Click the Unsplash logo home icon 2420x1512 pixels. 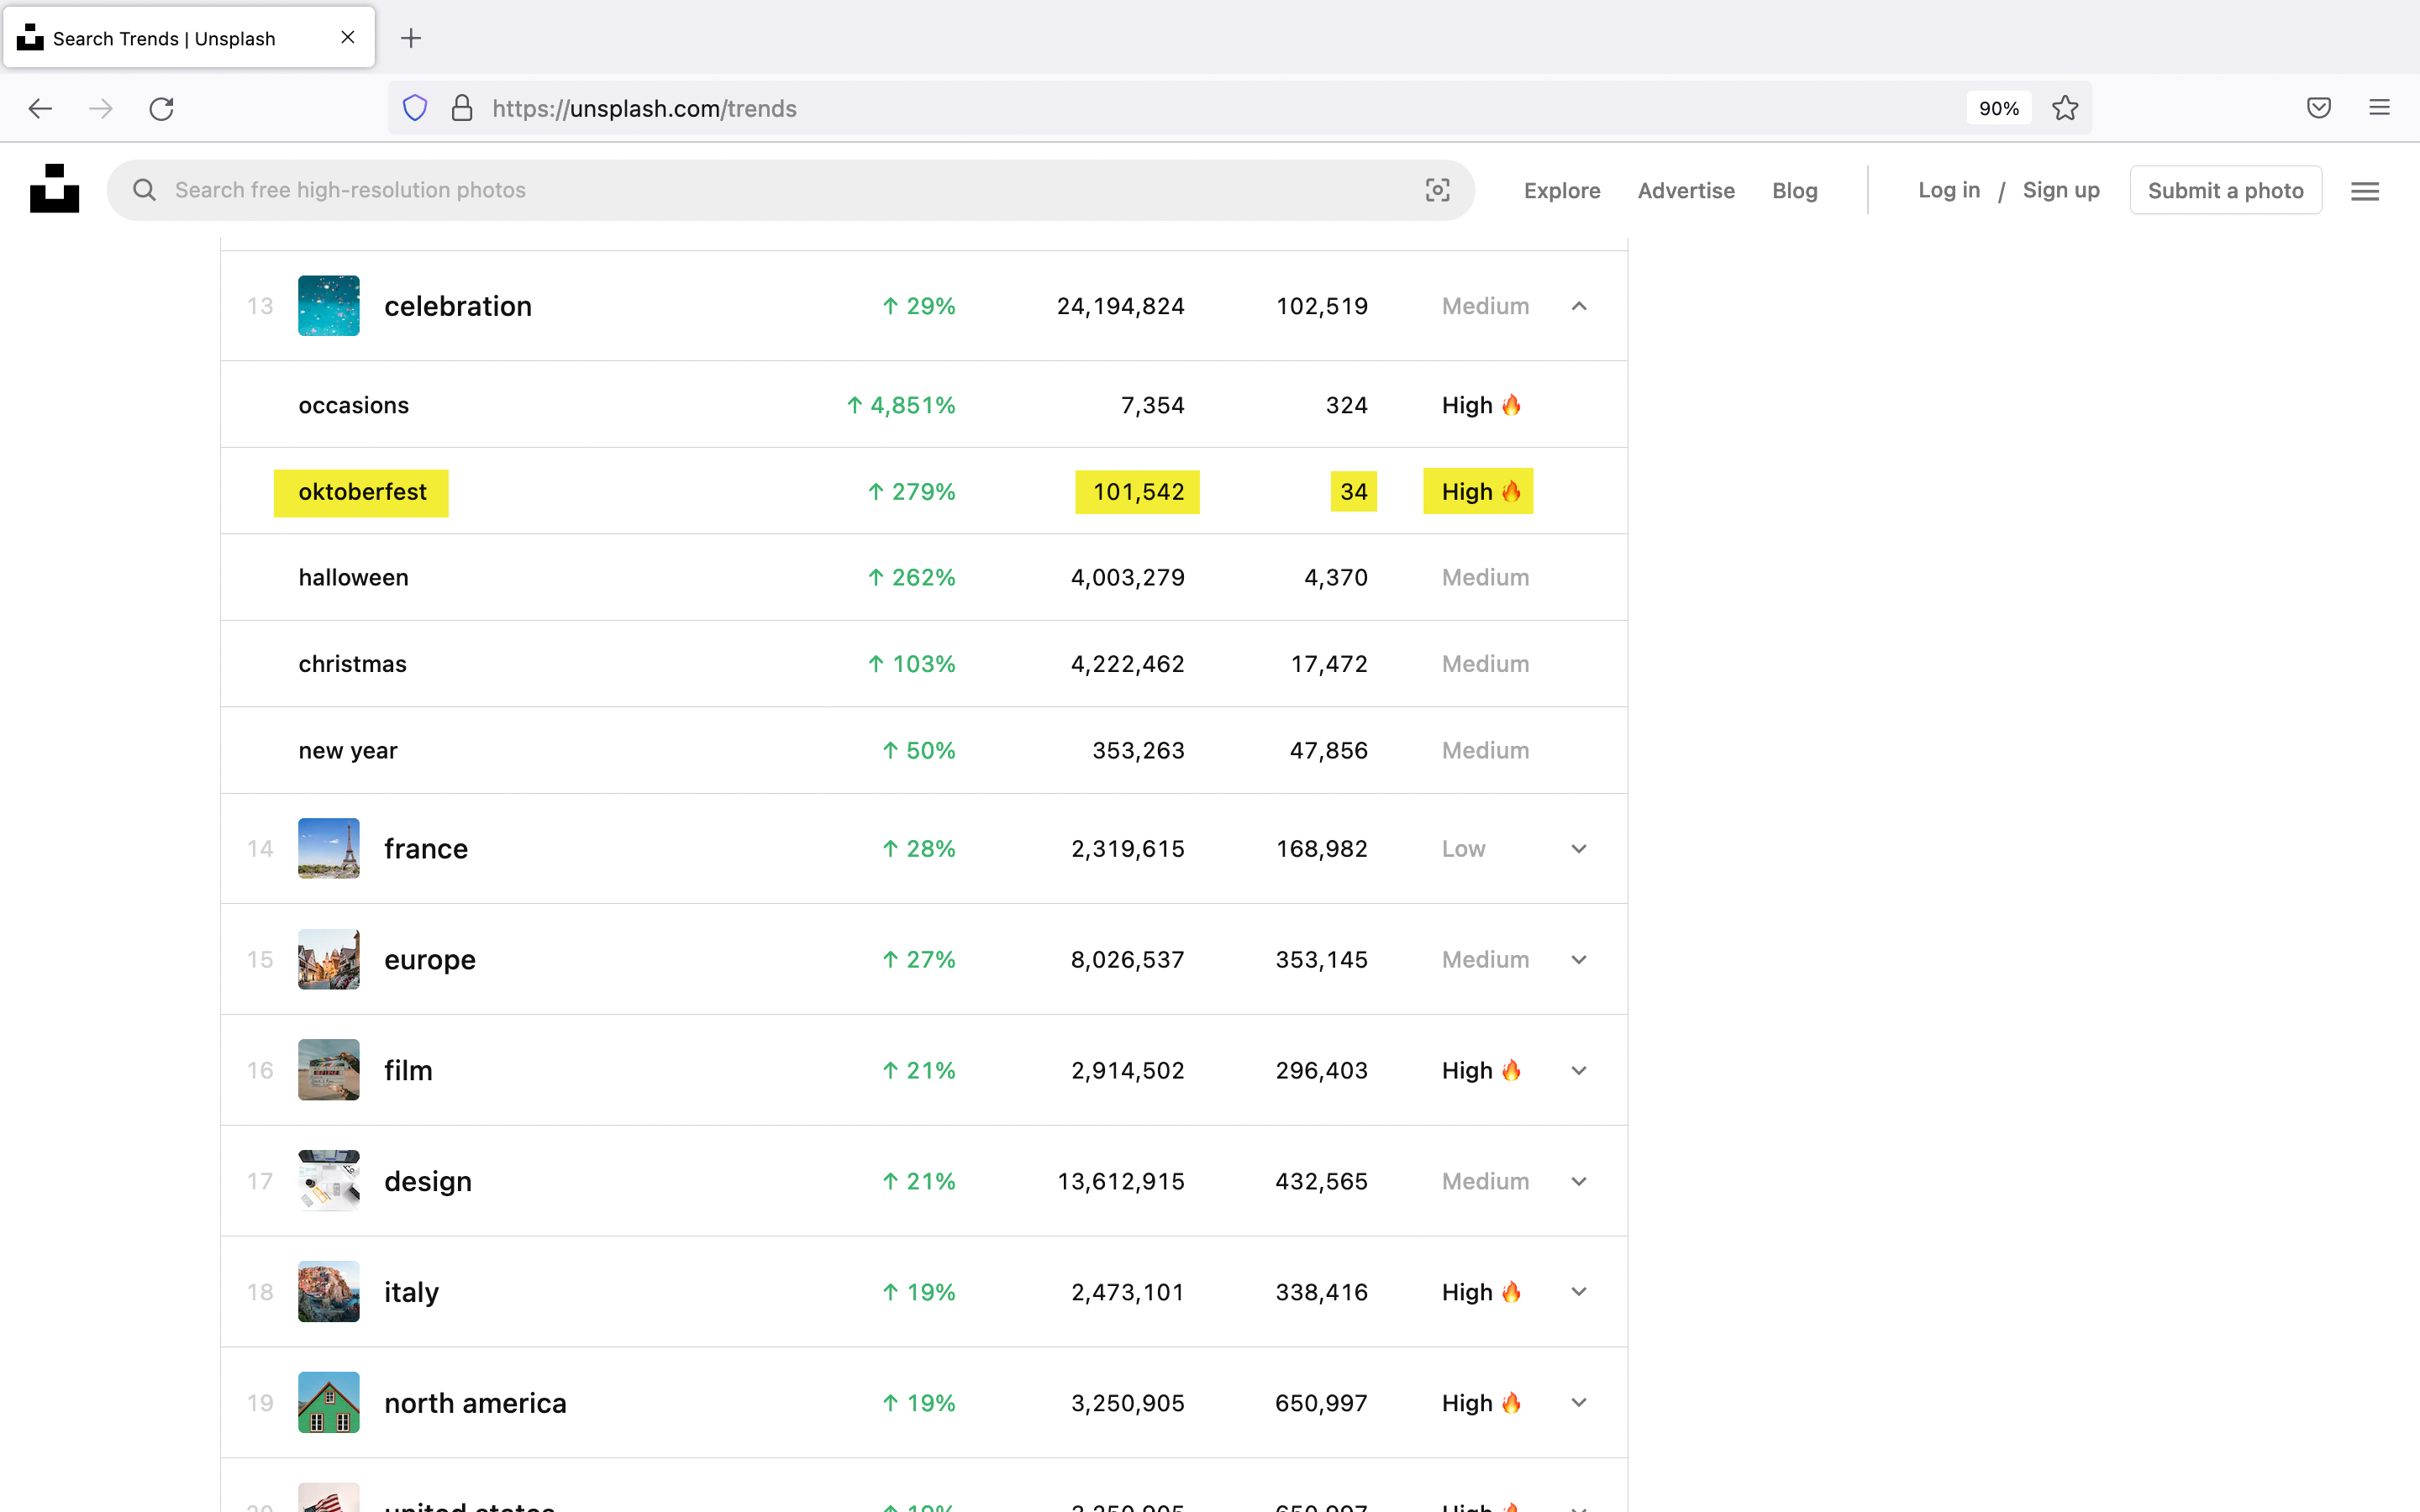pyautogui.click(x=54, y=189)
